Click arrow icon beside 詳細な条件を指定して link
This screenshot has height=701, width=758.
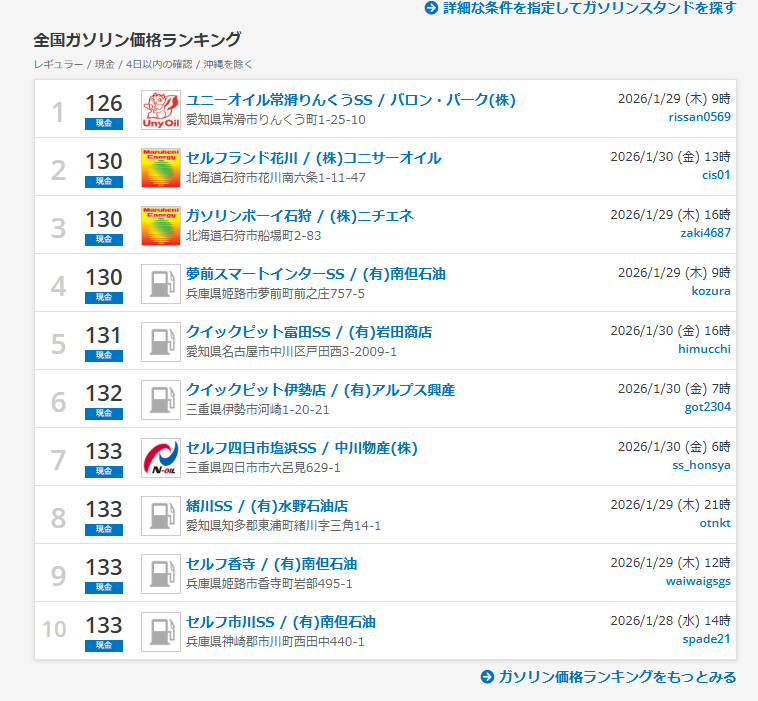[x=431, y=8]
